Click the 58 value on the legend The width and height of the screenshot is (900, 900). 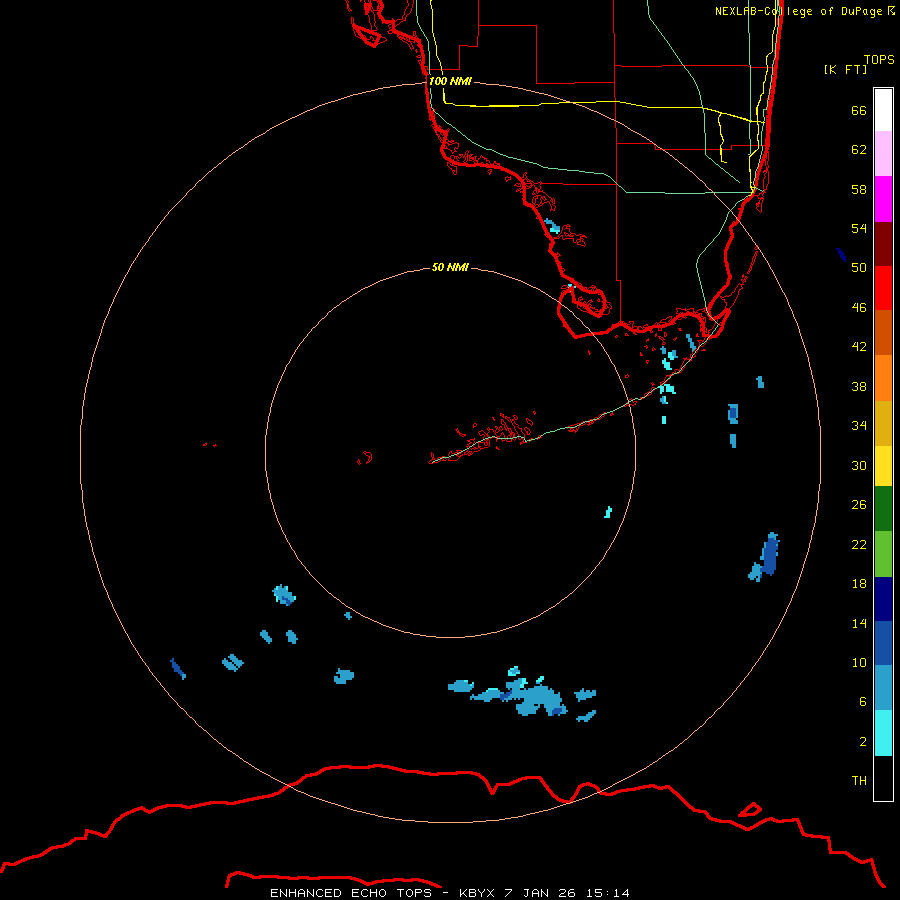pos(859,189)
